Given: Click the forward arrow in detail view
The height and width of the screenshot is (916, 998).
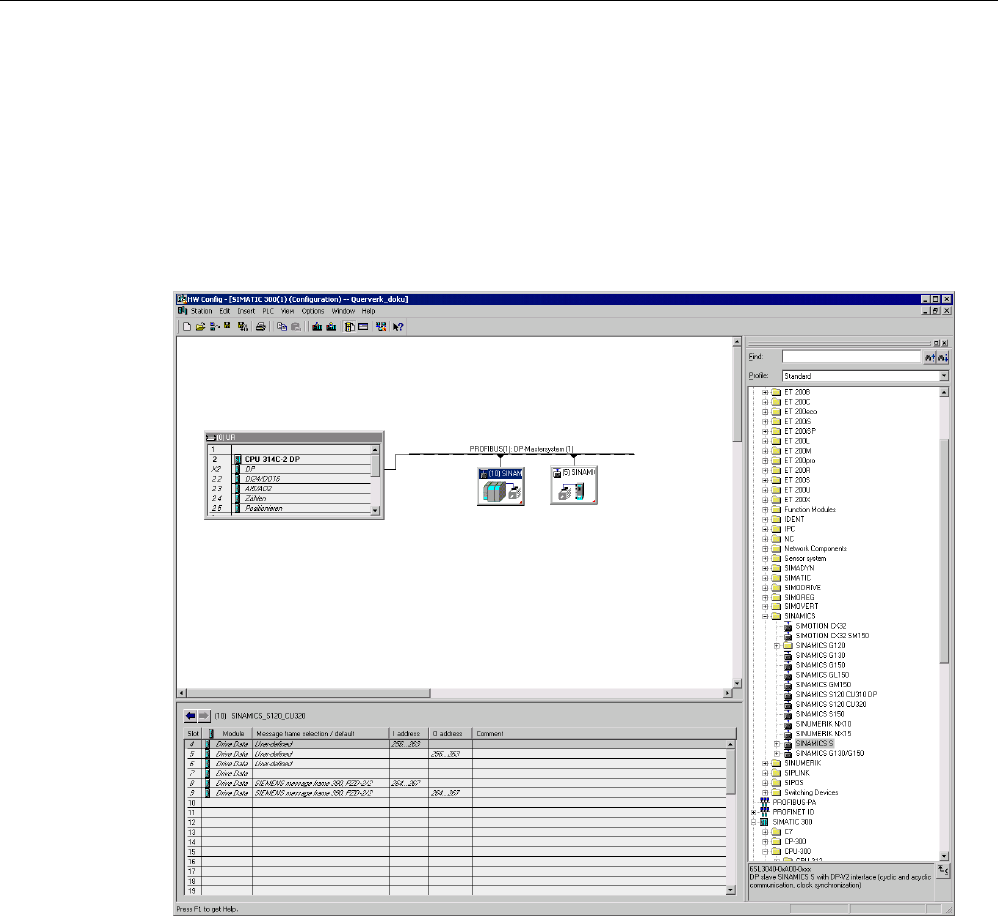Looking at the screenshot, I should [204, 716].
